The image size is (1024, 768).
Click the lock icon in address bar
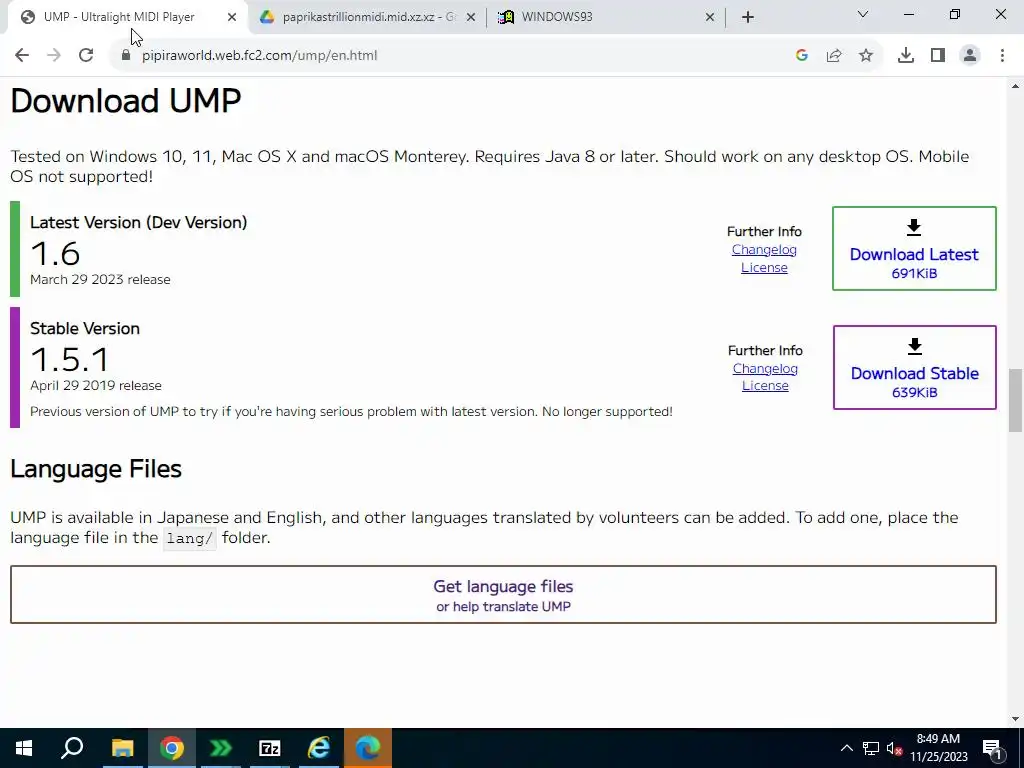pos(126,56)
